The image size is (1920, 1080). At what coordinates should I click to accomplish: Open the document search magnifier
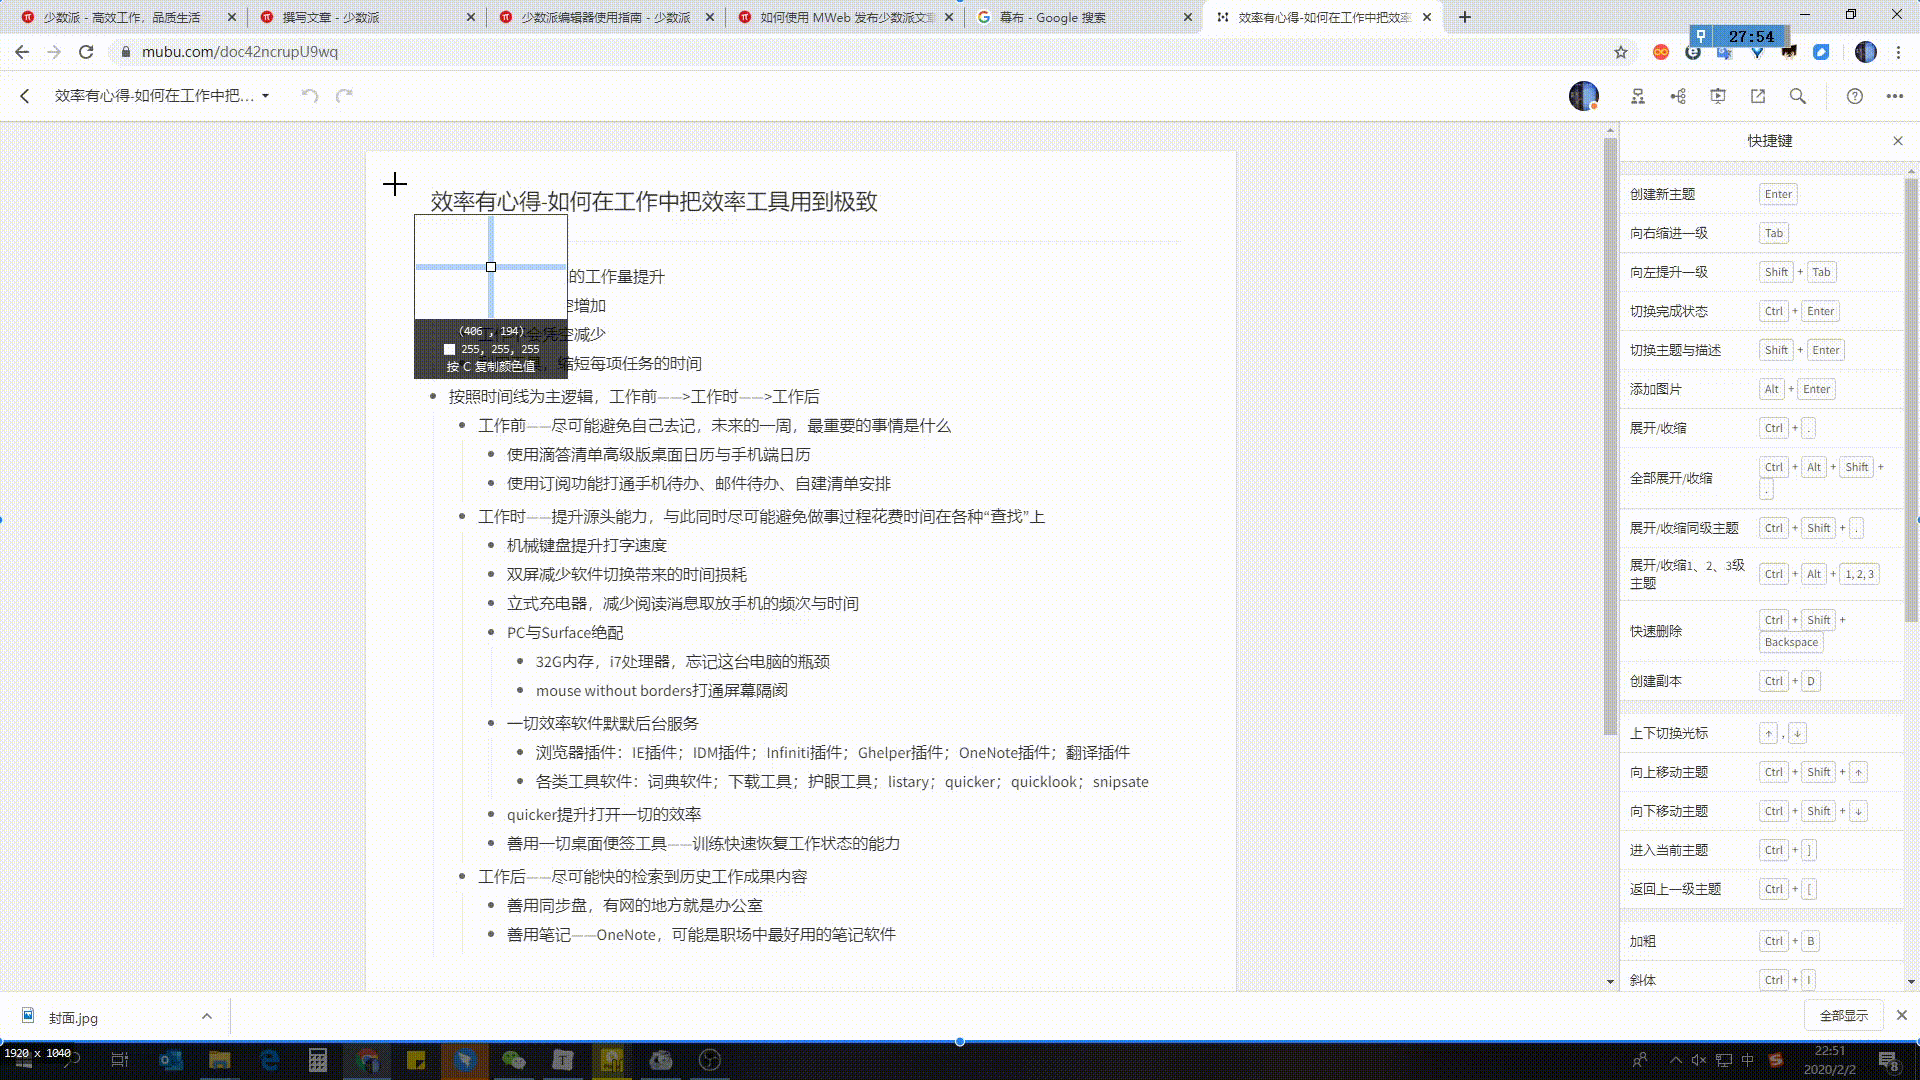[x=1798, y=96]
